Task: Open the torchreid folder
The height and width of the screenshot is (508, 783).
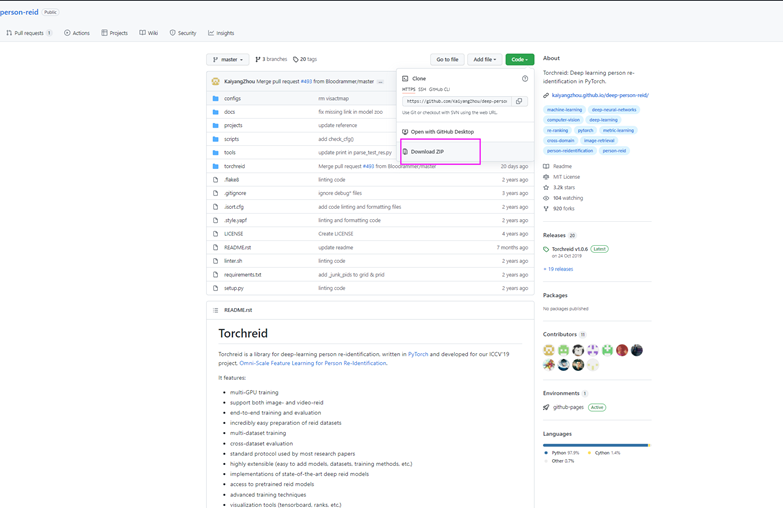Action: [234, 166]
